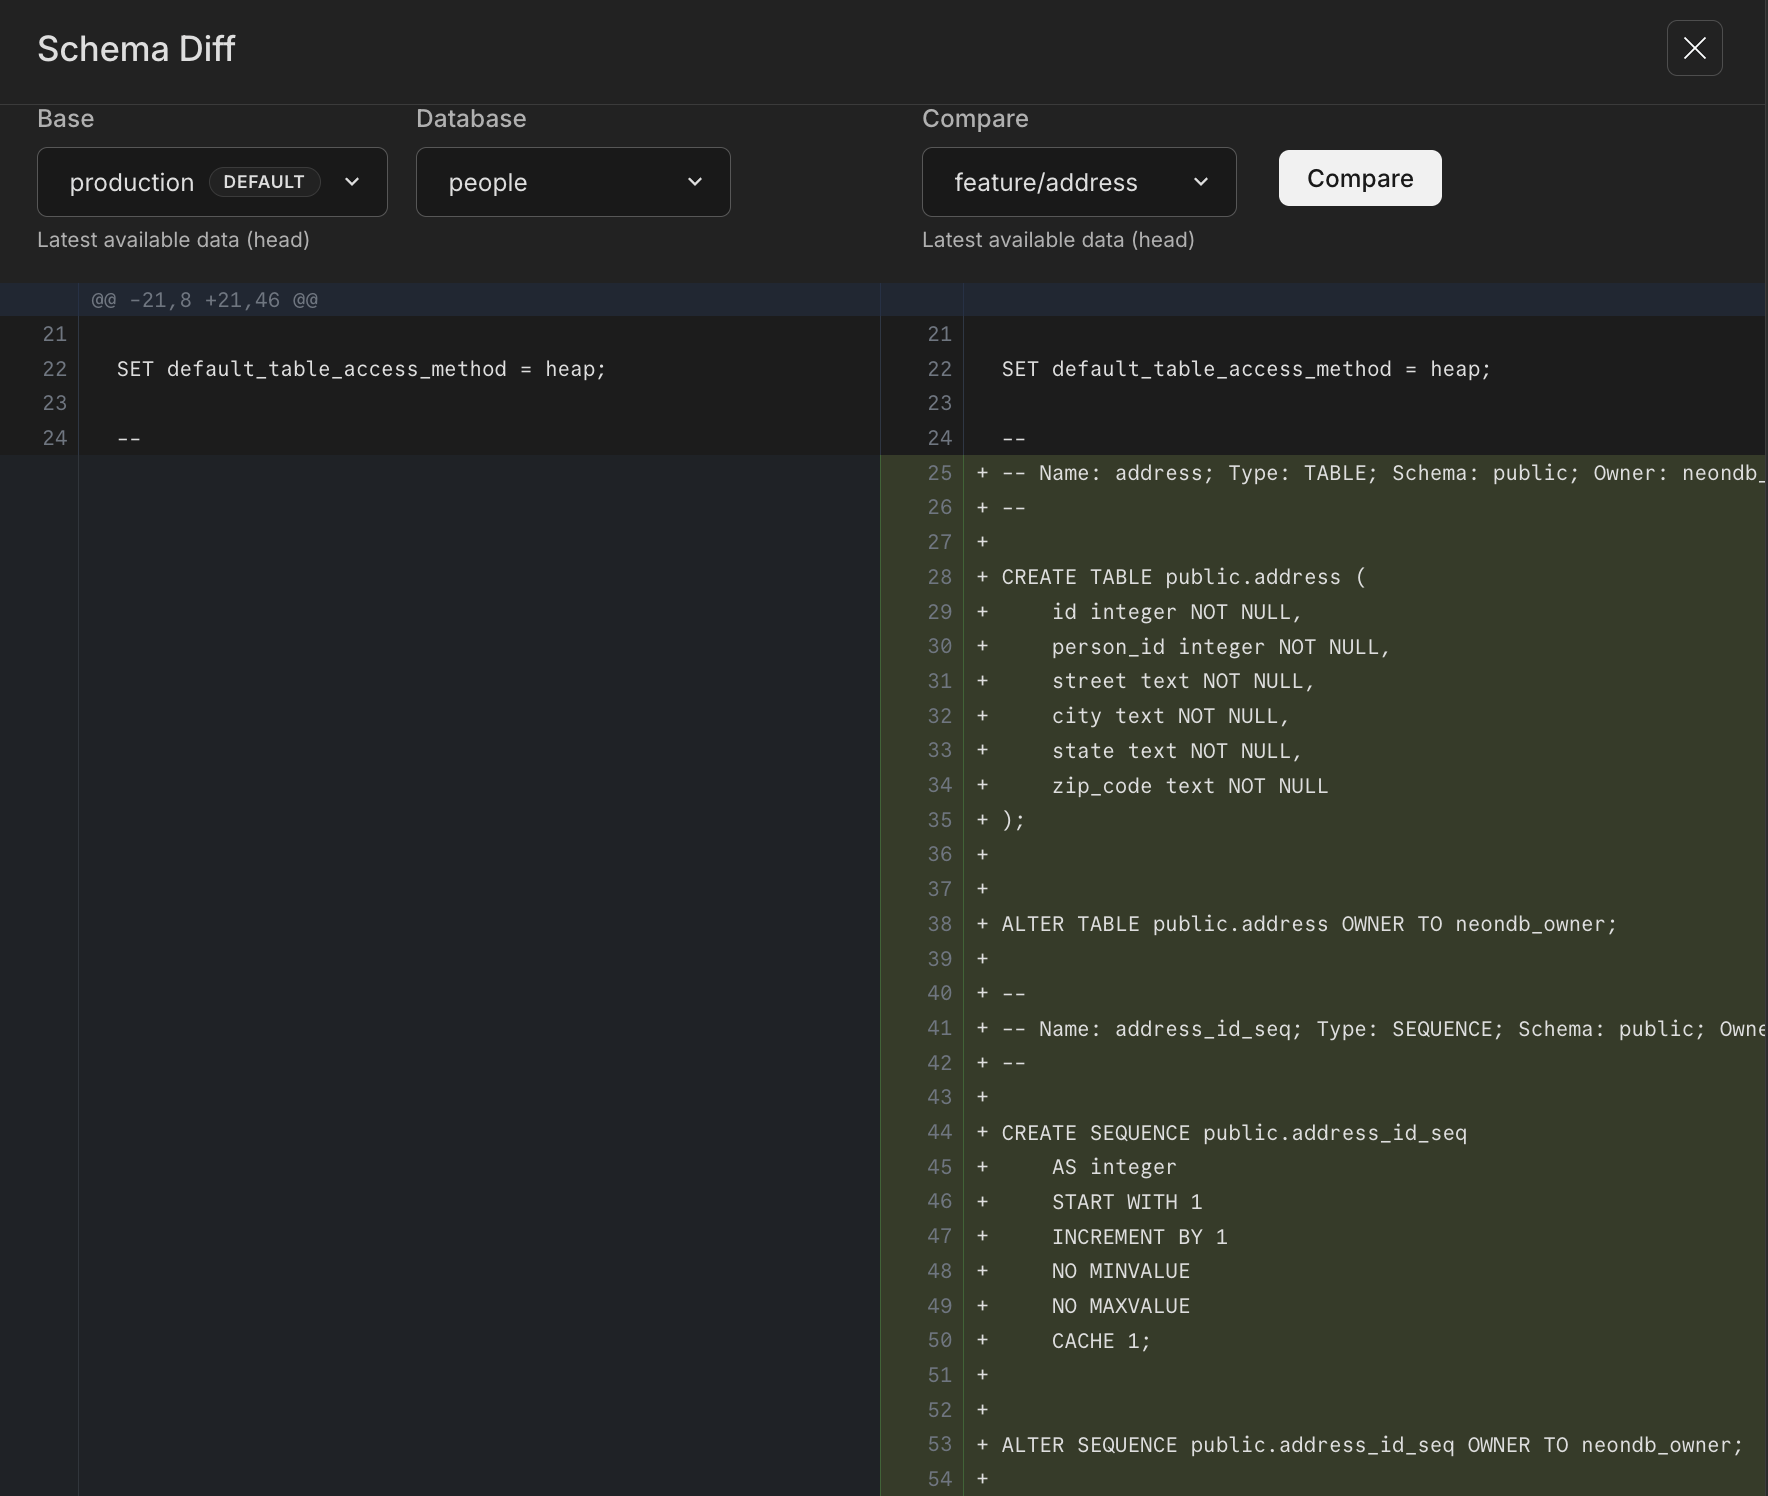The image size is (1768, 1496).
Task: Click line number 22 in the base pane
Action: point(55,368)
